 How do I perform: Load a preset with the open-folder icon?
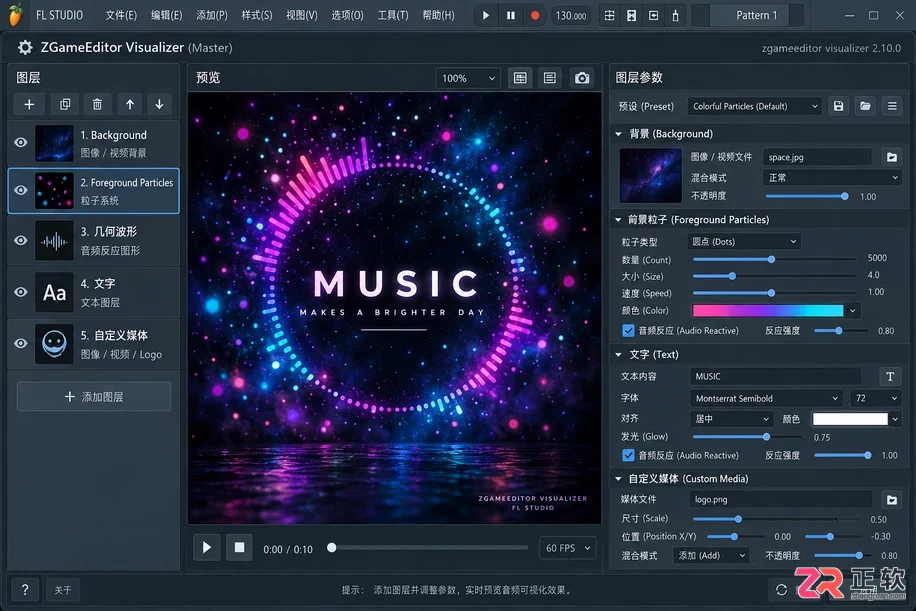(865, 106)
